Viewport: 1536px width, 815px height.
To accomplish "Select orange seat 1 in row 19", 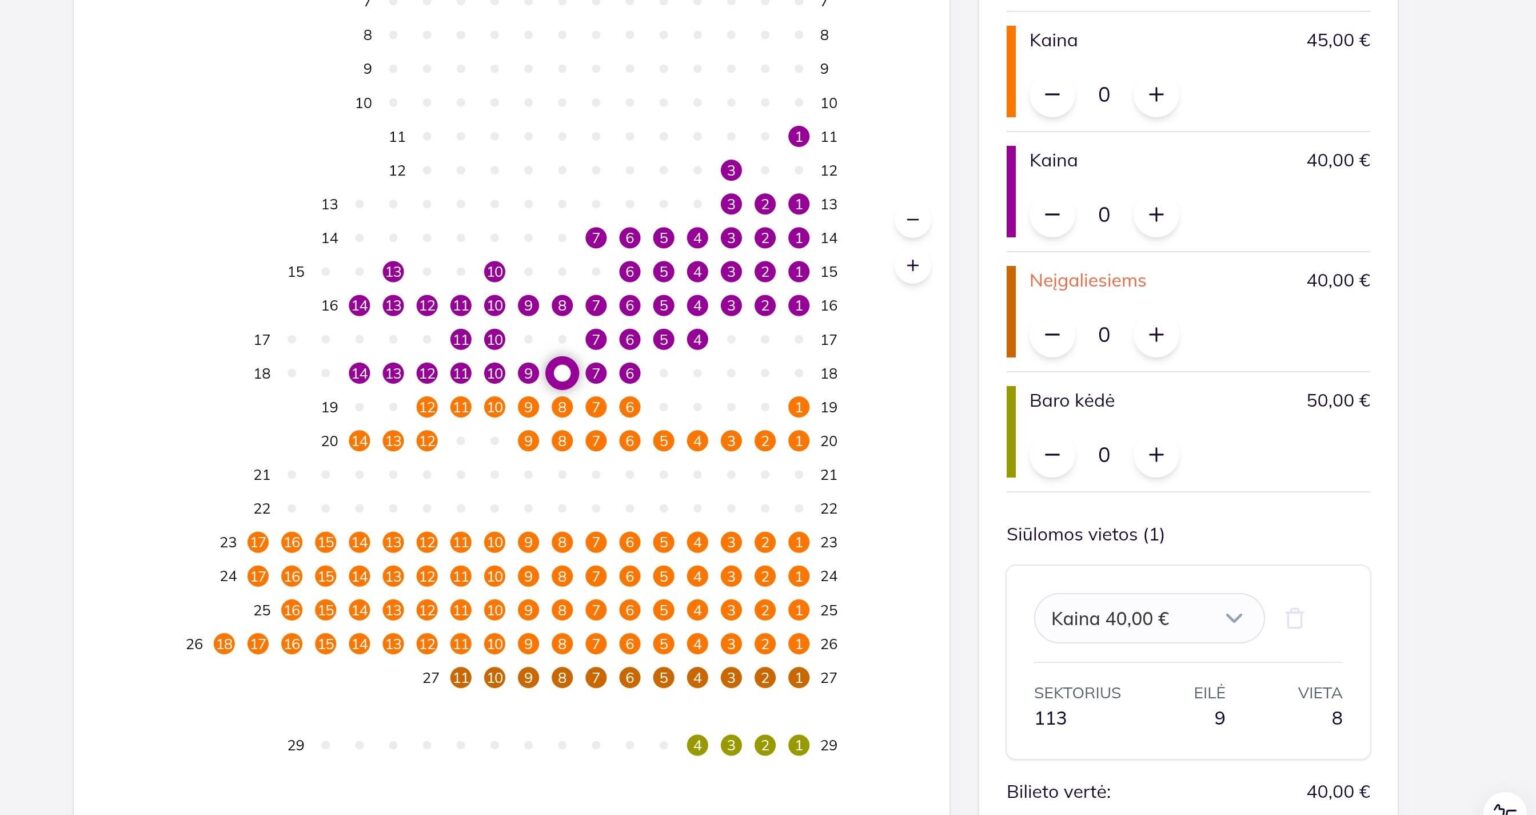I will 798,407.
